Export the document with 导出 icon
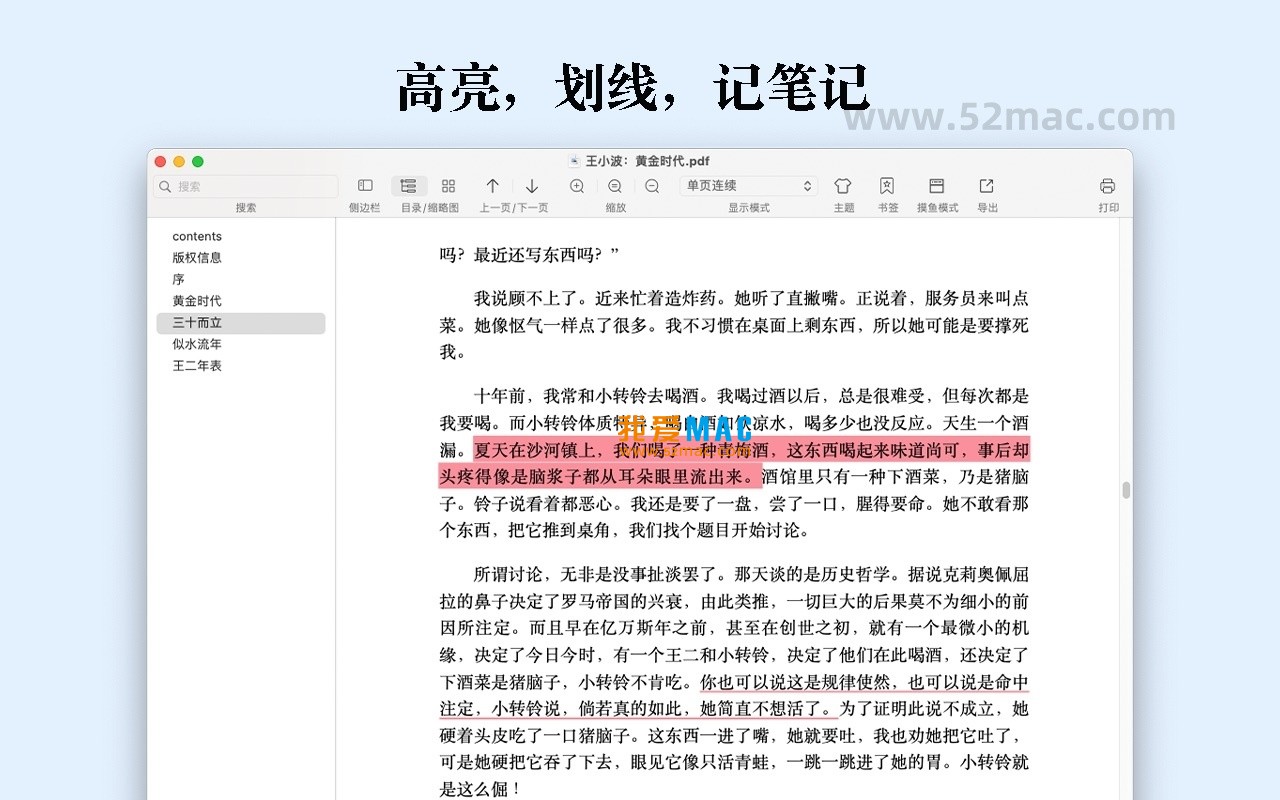The width and height of the screenshot is (1280, 800). pyautogui.click(x=987, y=186)
